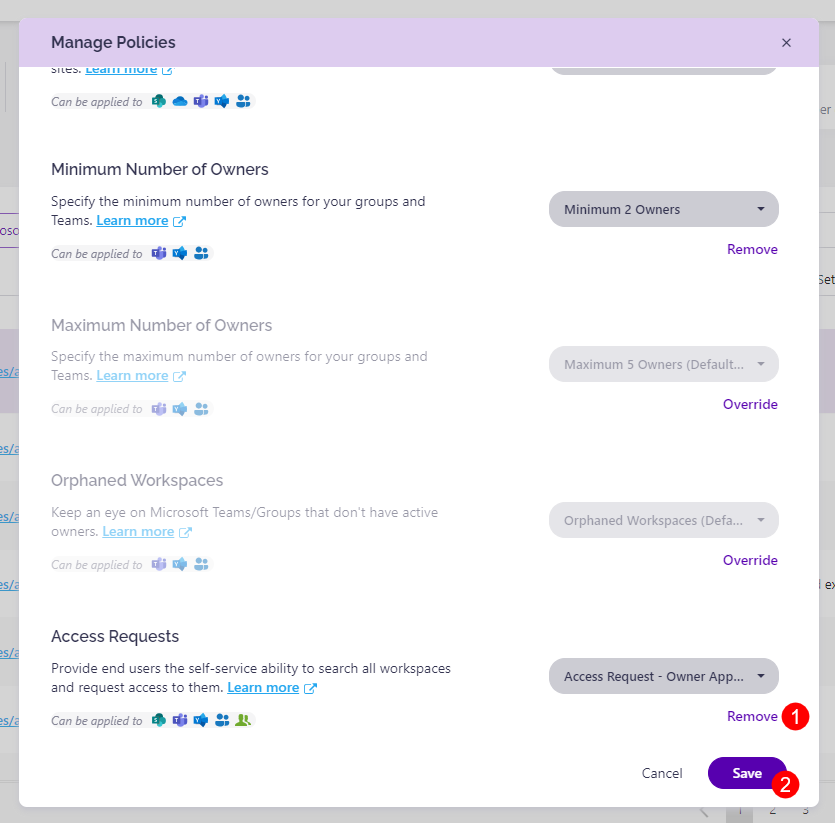Click the green security group icon under Access Requests
The width and height of the screenshot is (835, 823).
242,720
